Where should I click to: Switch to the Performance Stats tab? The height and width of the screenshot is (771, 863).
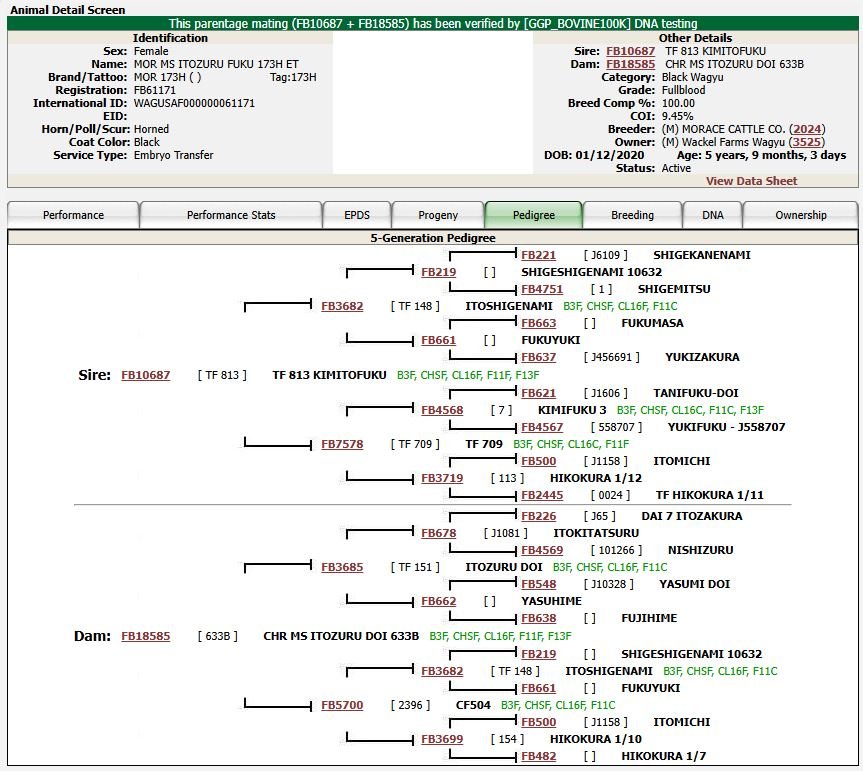[231, 215]
